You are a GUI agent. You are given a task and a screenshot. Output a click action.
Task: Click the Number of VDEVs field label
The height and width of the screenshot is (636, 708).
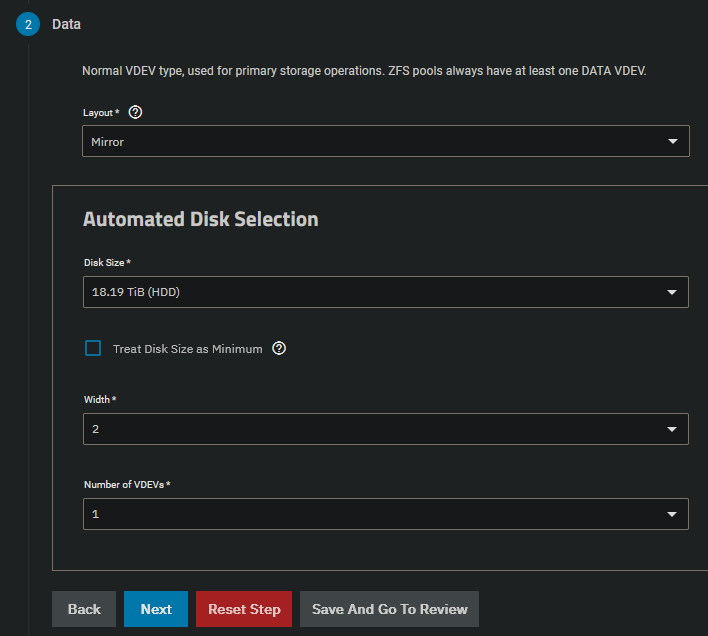pos(126,485)
